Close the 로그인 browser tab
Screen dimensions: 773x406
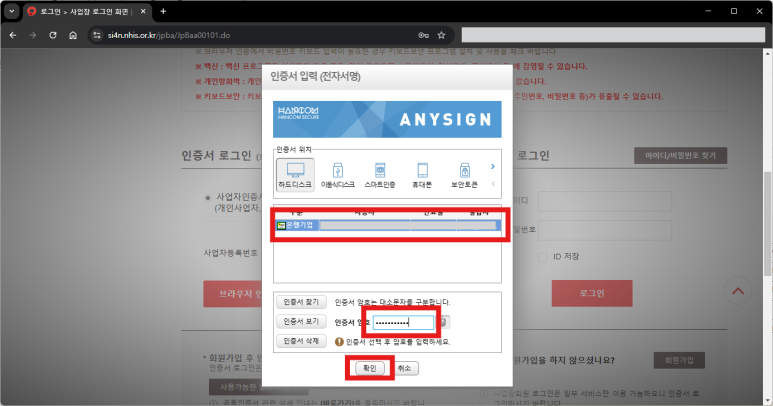point(143,11)
